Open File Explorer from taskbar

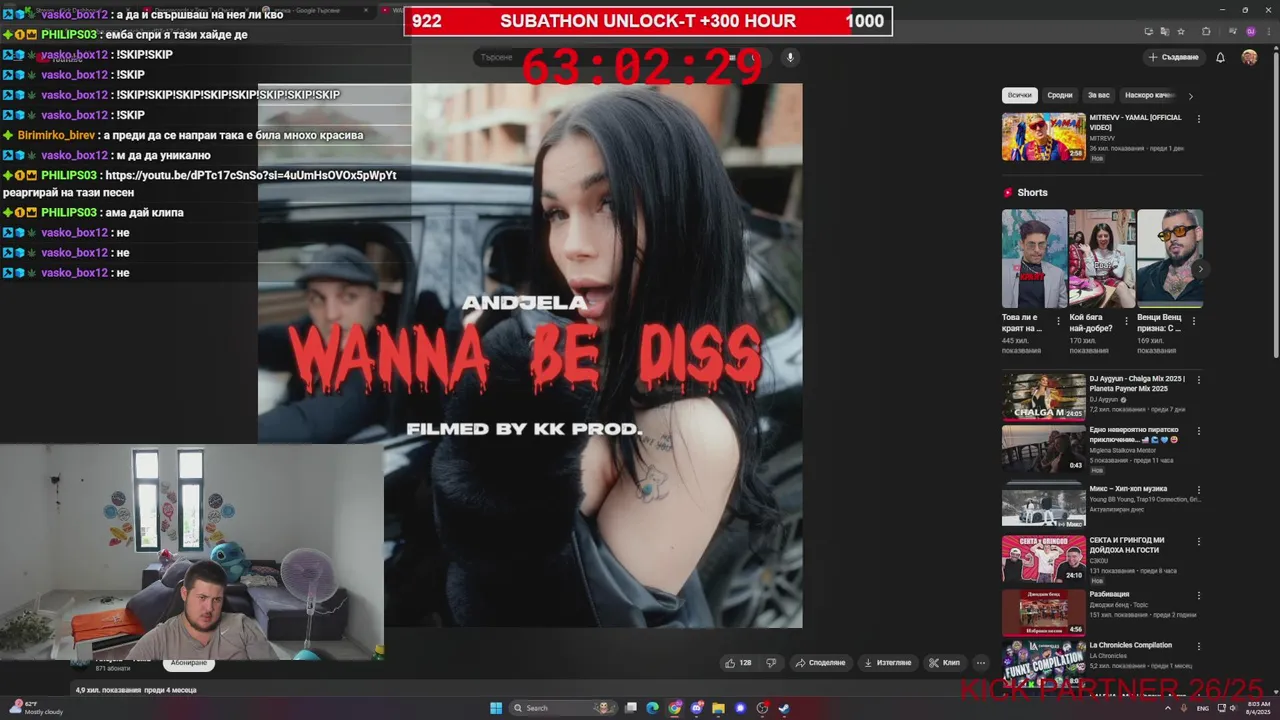719,708
